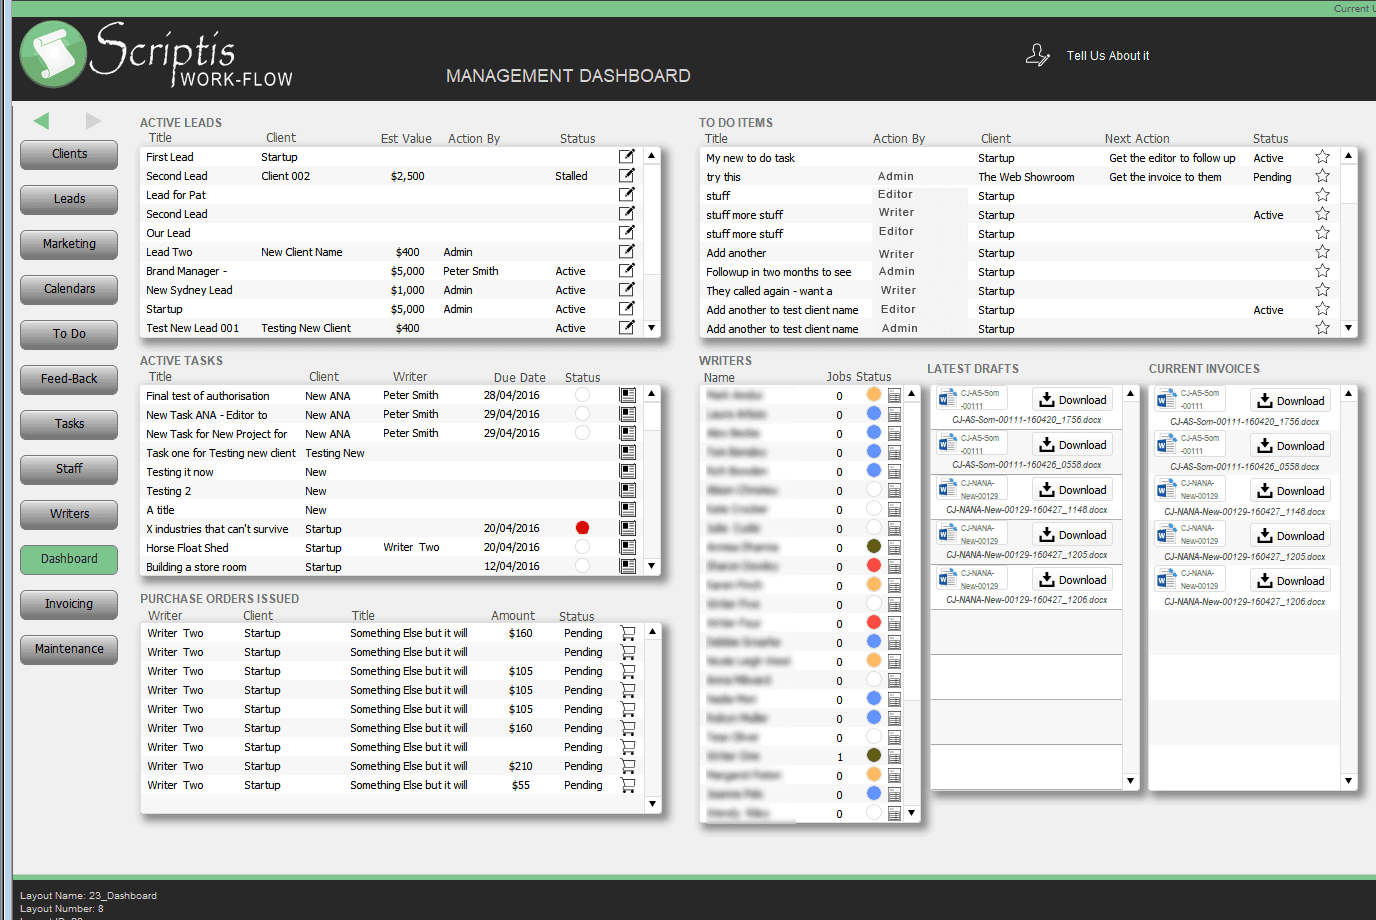Click olive status dot for writer with 1 job

pos(873,755)
